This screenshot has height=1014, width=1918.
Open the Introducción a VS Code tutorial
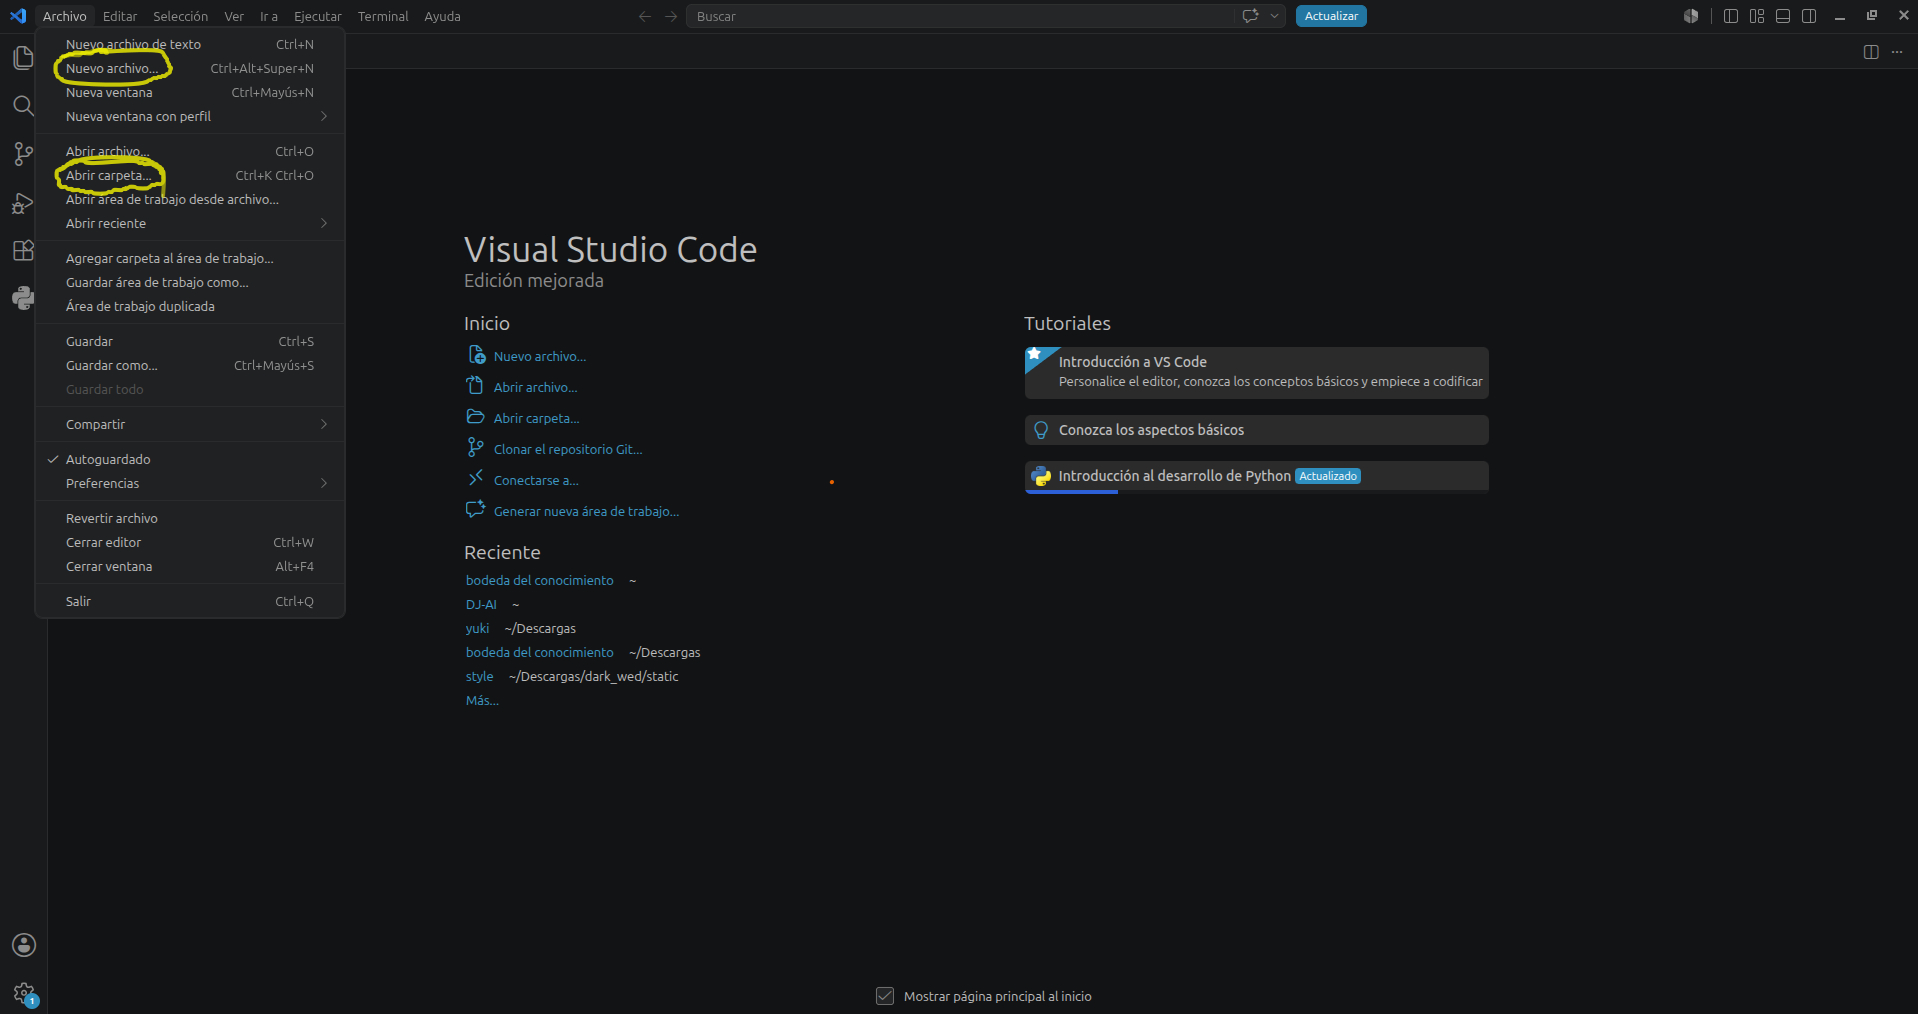[x=1257, y=372]
